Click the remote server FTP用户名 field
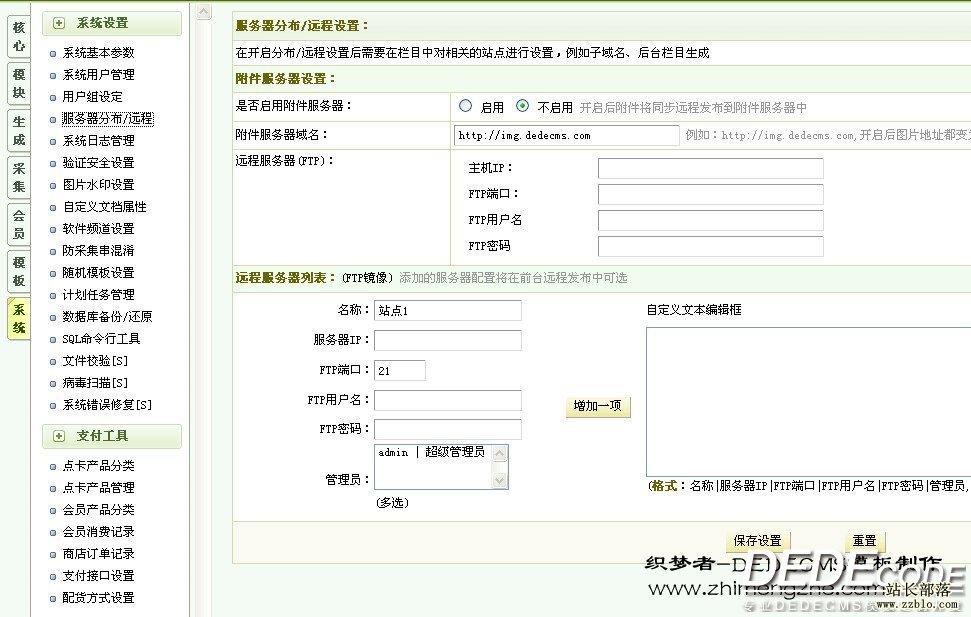The image size is (971, 617). click(710, 221)
